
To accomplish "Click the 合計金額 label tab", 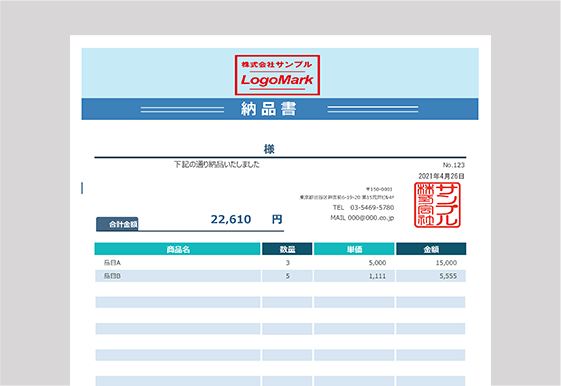I will click(x=117, y=224).
